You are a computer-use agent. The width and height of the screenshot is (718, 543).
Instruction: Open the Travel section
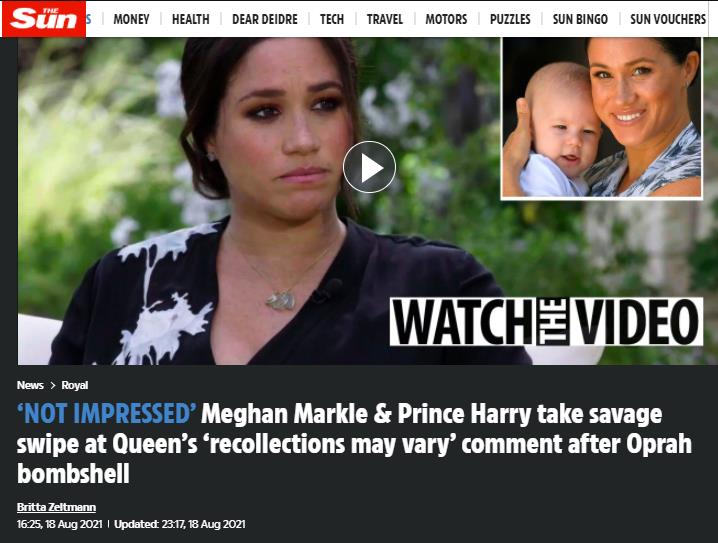click(x=385, y=19)
